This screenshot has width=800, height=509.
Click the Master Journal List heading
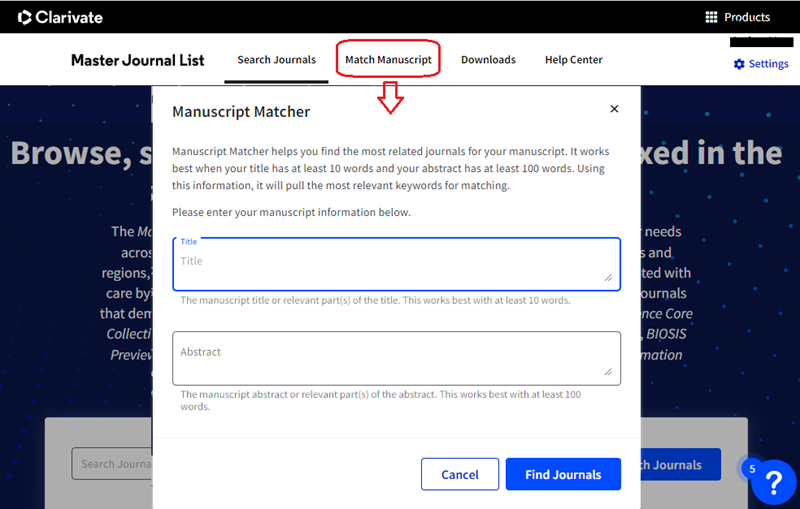137,60
